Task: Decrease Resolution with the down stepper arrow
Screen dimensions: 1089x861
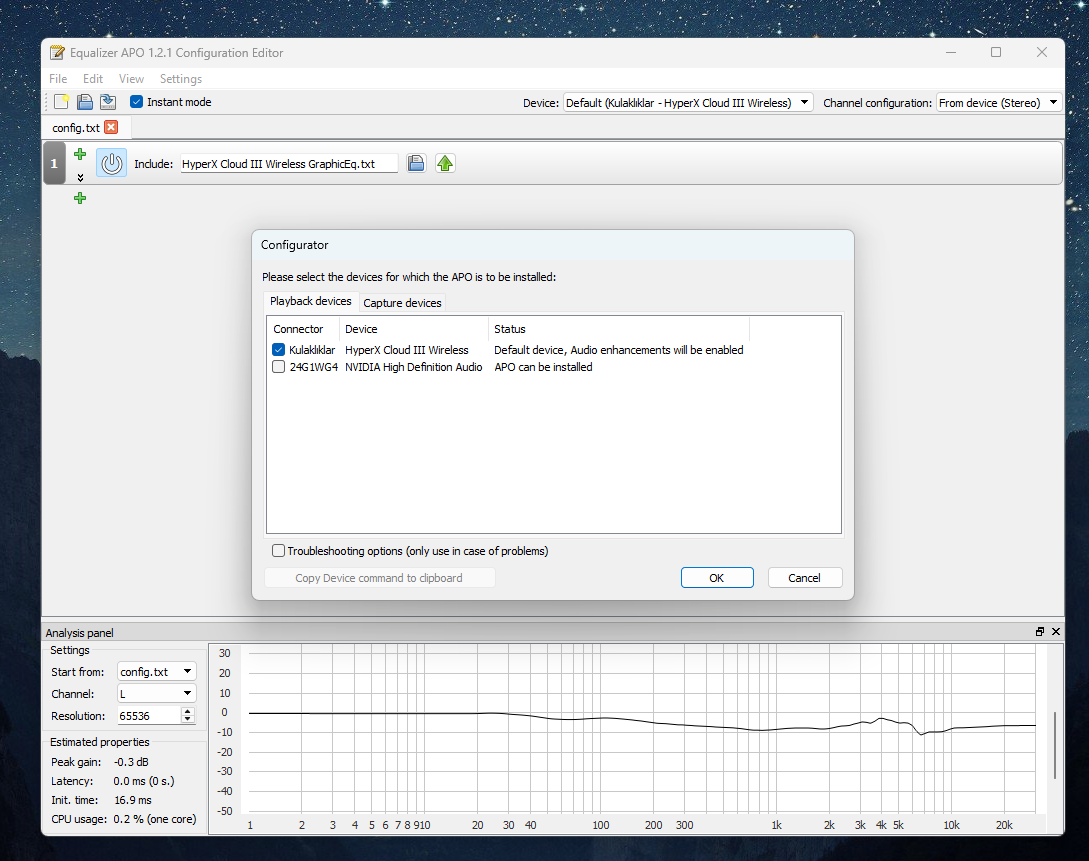Action: [x=188, y=719]
